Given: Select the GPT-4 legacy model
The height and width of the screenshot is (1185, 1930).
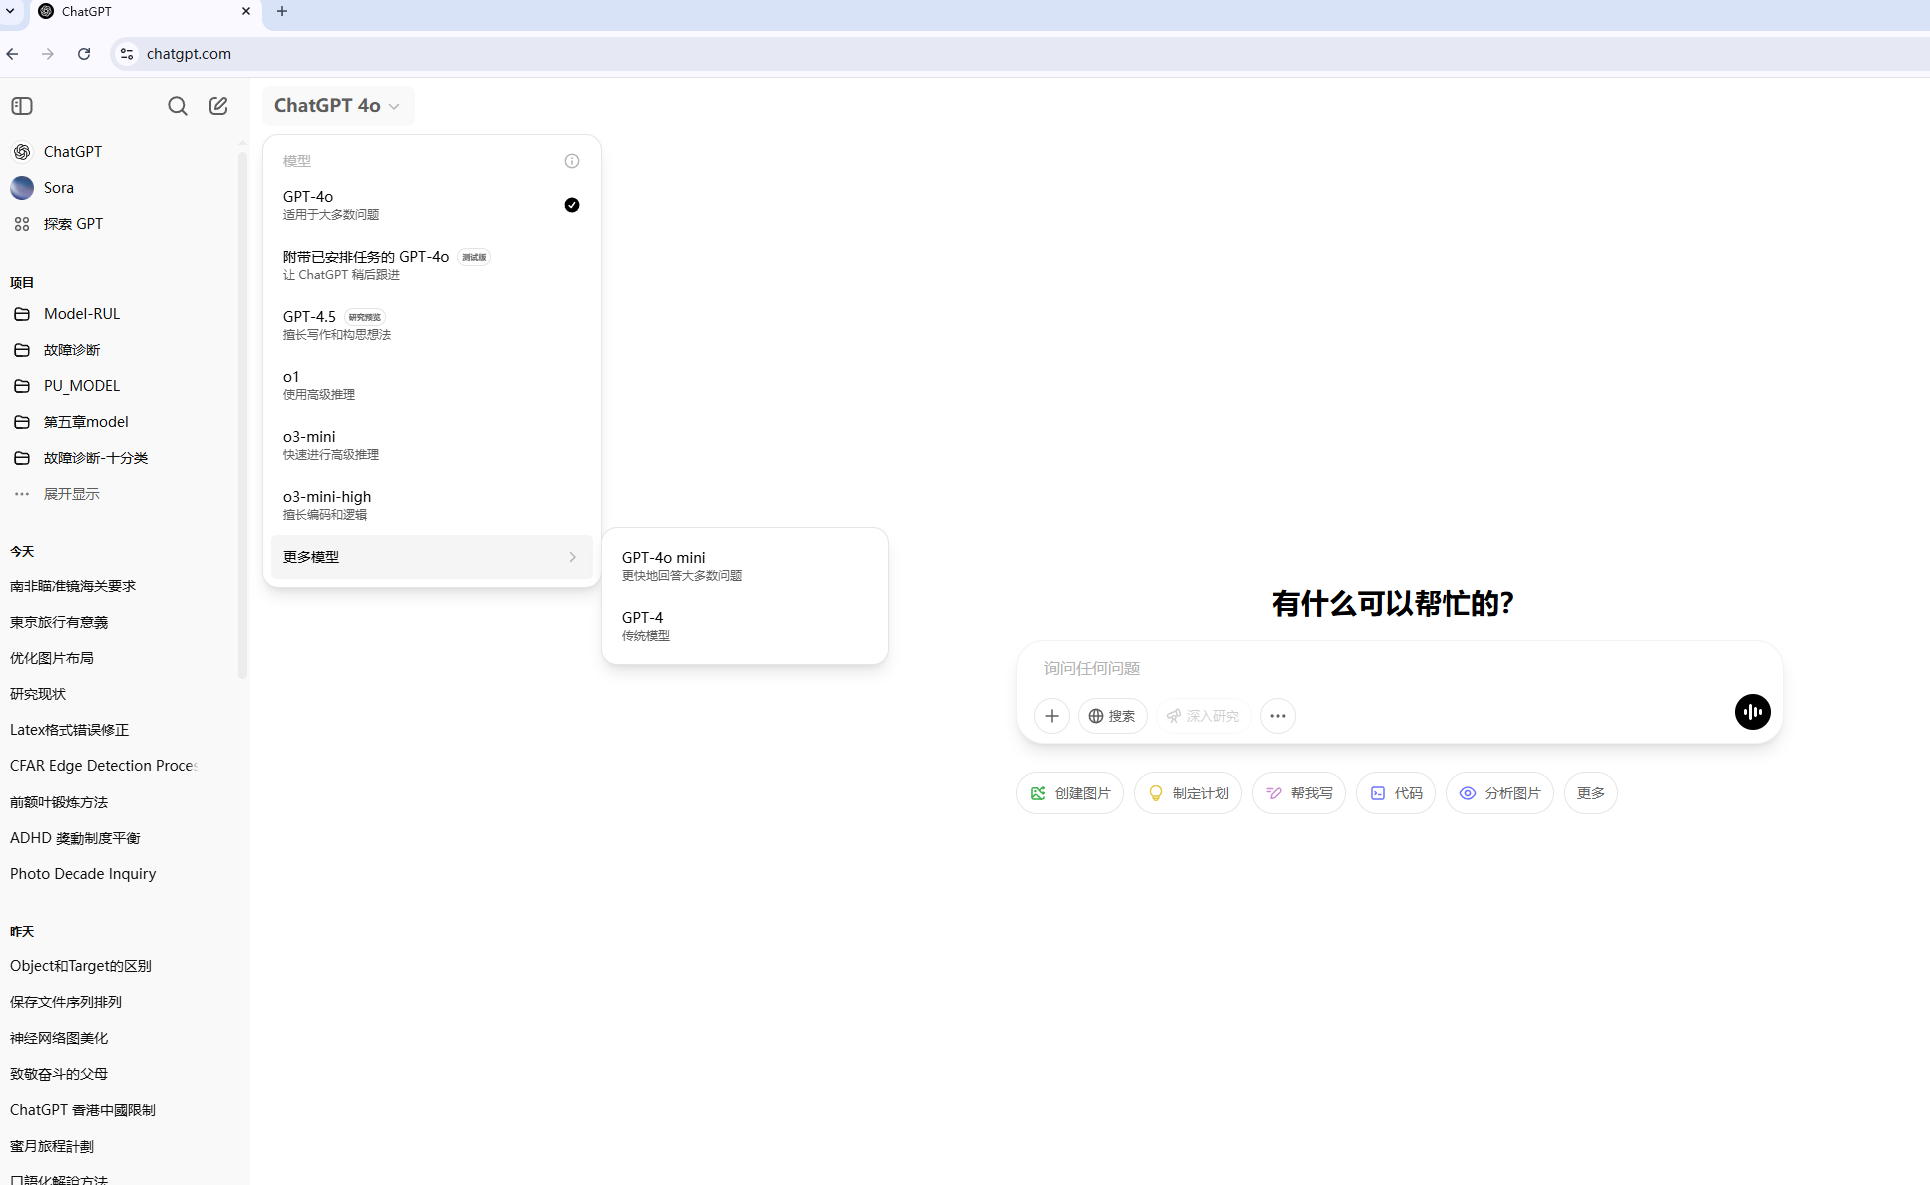Looking at the screenshot, I should coord(745,626).
